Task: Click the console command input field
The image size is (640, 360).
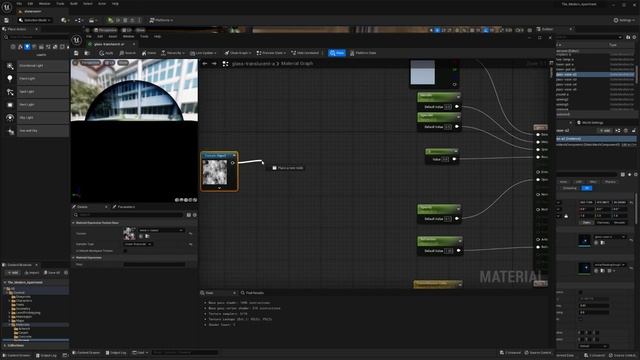Action: click(184, 353)
